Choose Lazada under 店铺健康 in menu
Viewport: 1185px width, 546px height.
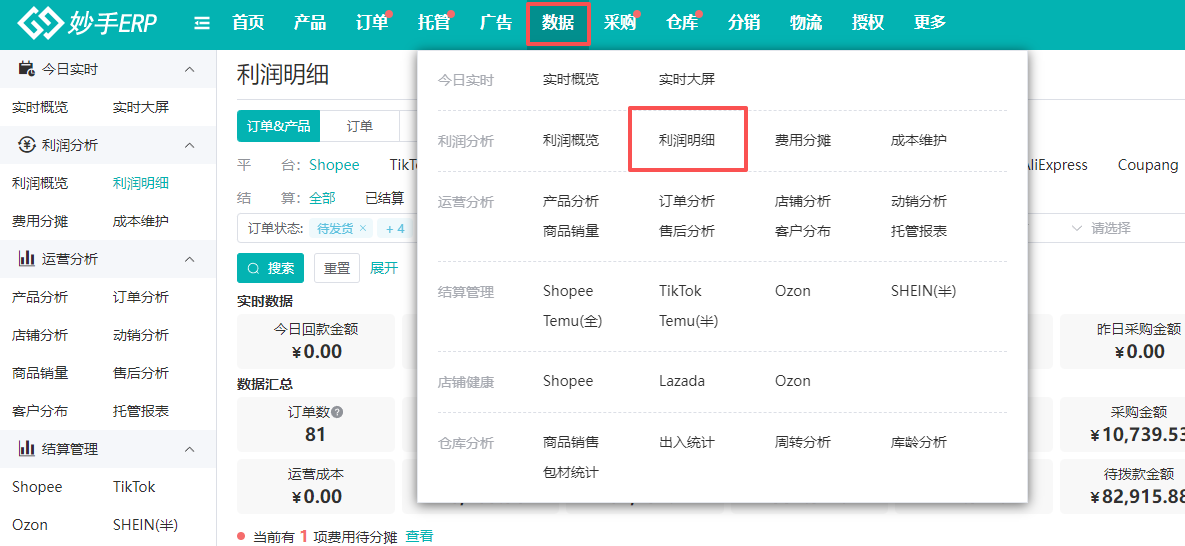682,381
